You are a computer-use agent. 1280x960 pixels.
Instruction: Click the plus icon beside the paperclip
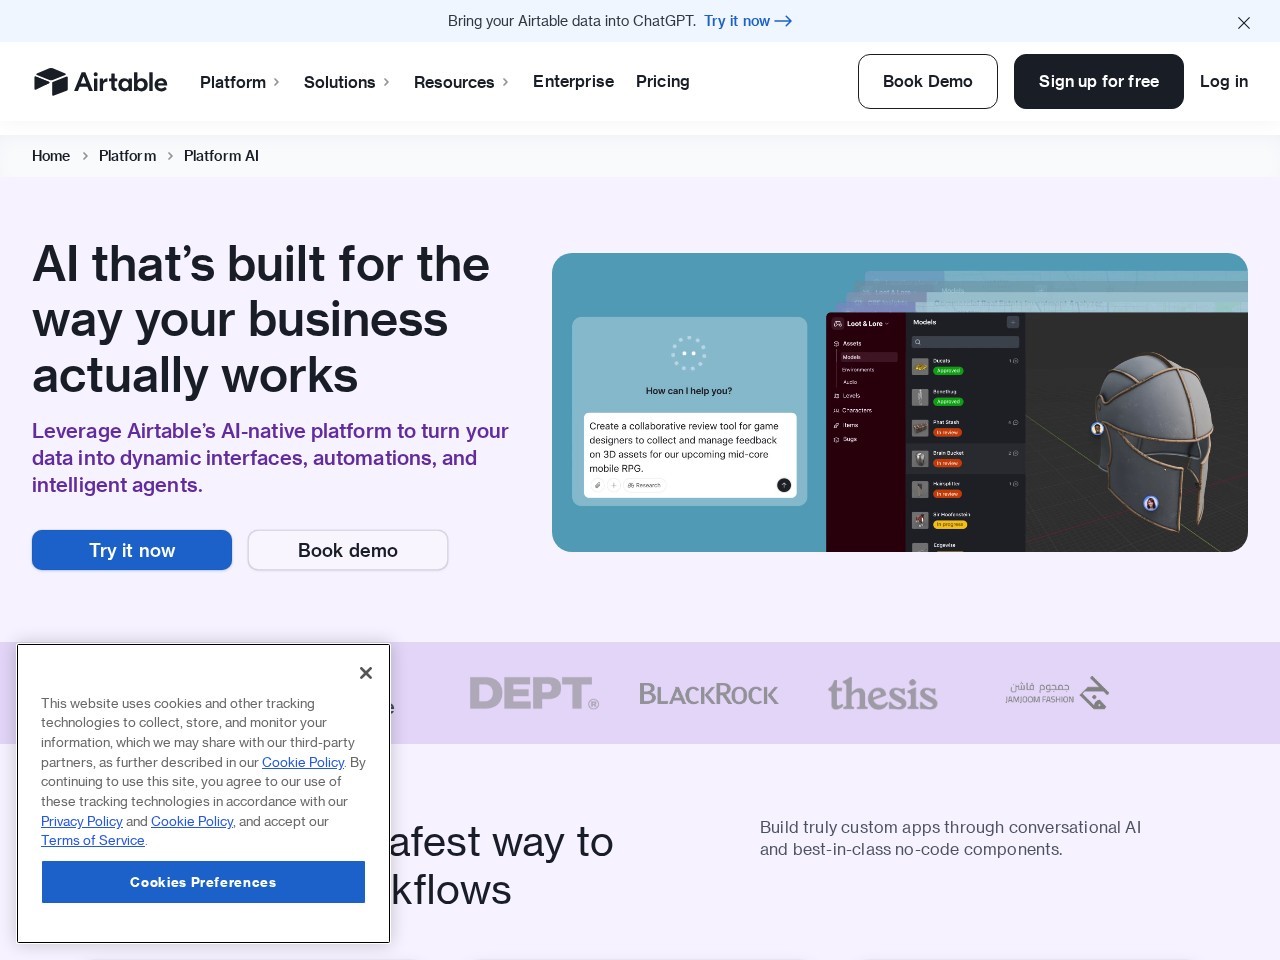(613, 485)
